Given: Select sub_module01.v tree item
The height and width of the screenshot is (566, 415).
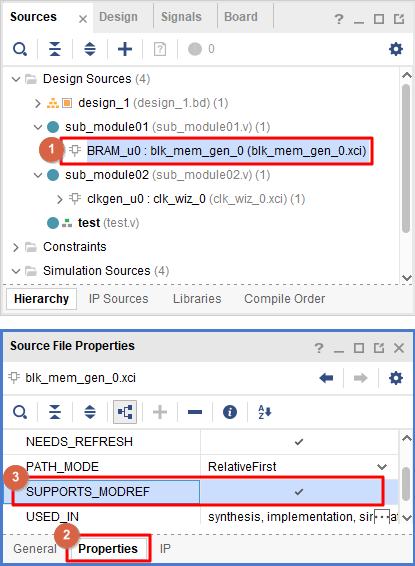Looking at the screenshot, I should (x=167, y=127).
